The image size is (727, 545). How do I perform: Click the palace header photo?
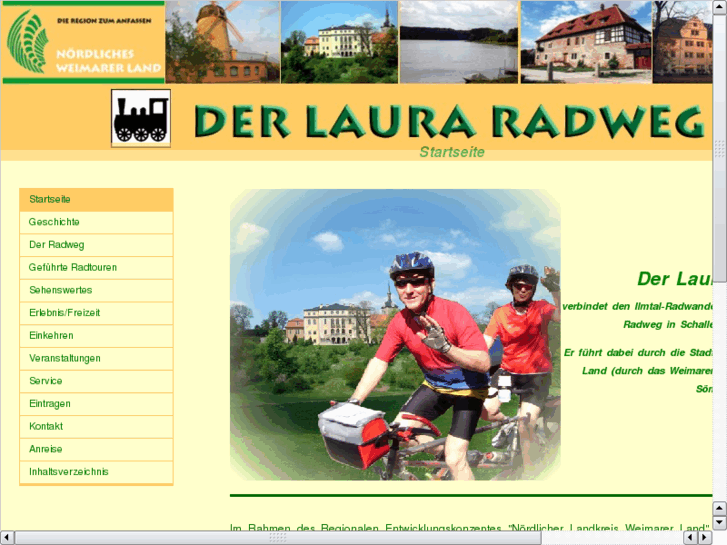click(x=339, y=42)
